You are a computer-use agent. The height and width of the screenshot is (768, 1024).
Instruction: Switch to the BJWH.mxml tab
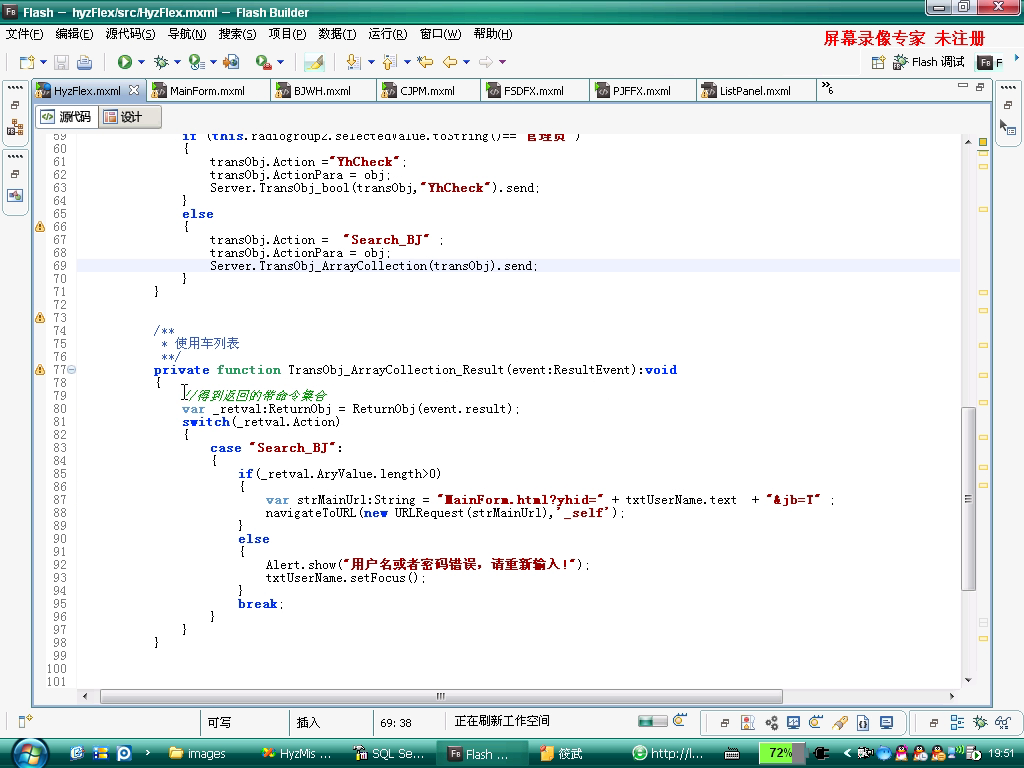coord(322,91)
